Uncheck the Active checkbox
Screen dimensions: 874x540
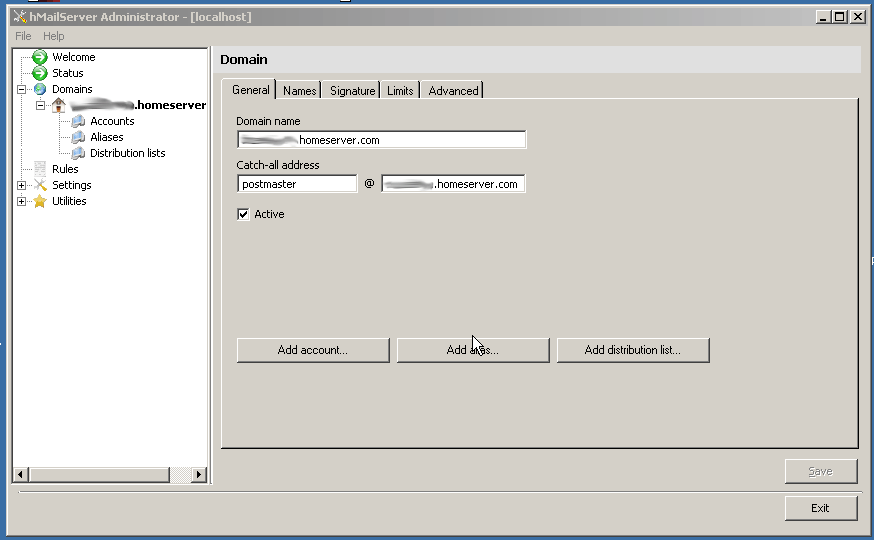(243, 215)
